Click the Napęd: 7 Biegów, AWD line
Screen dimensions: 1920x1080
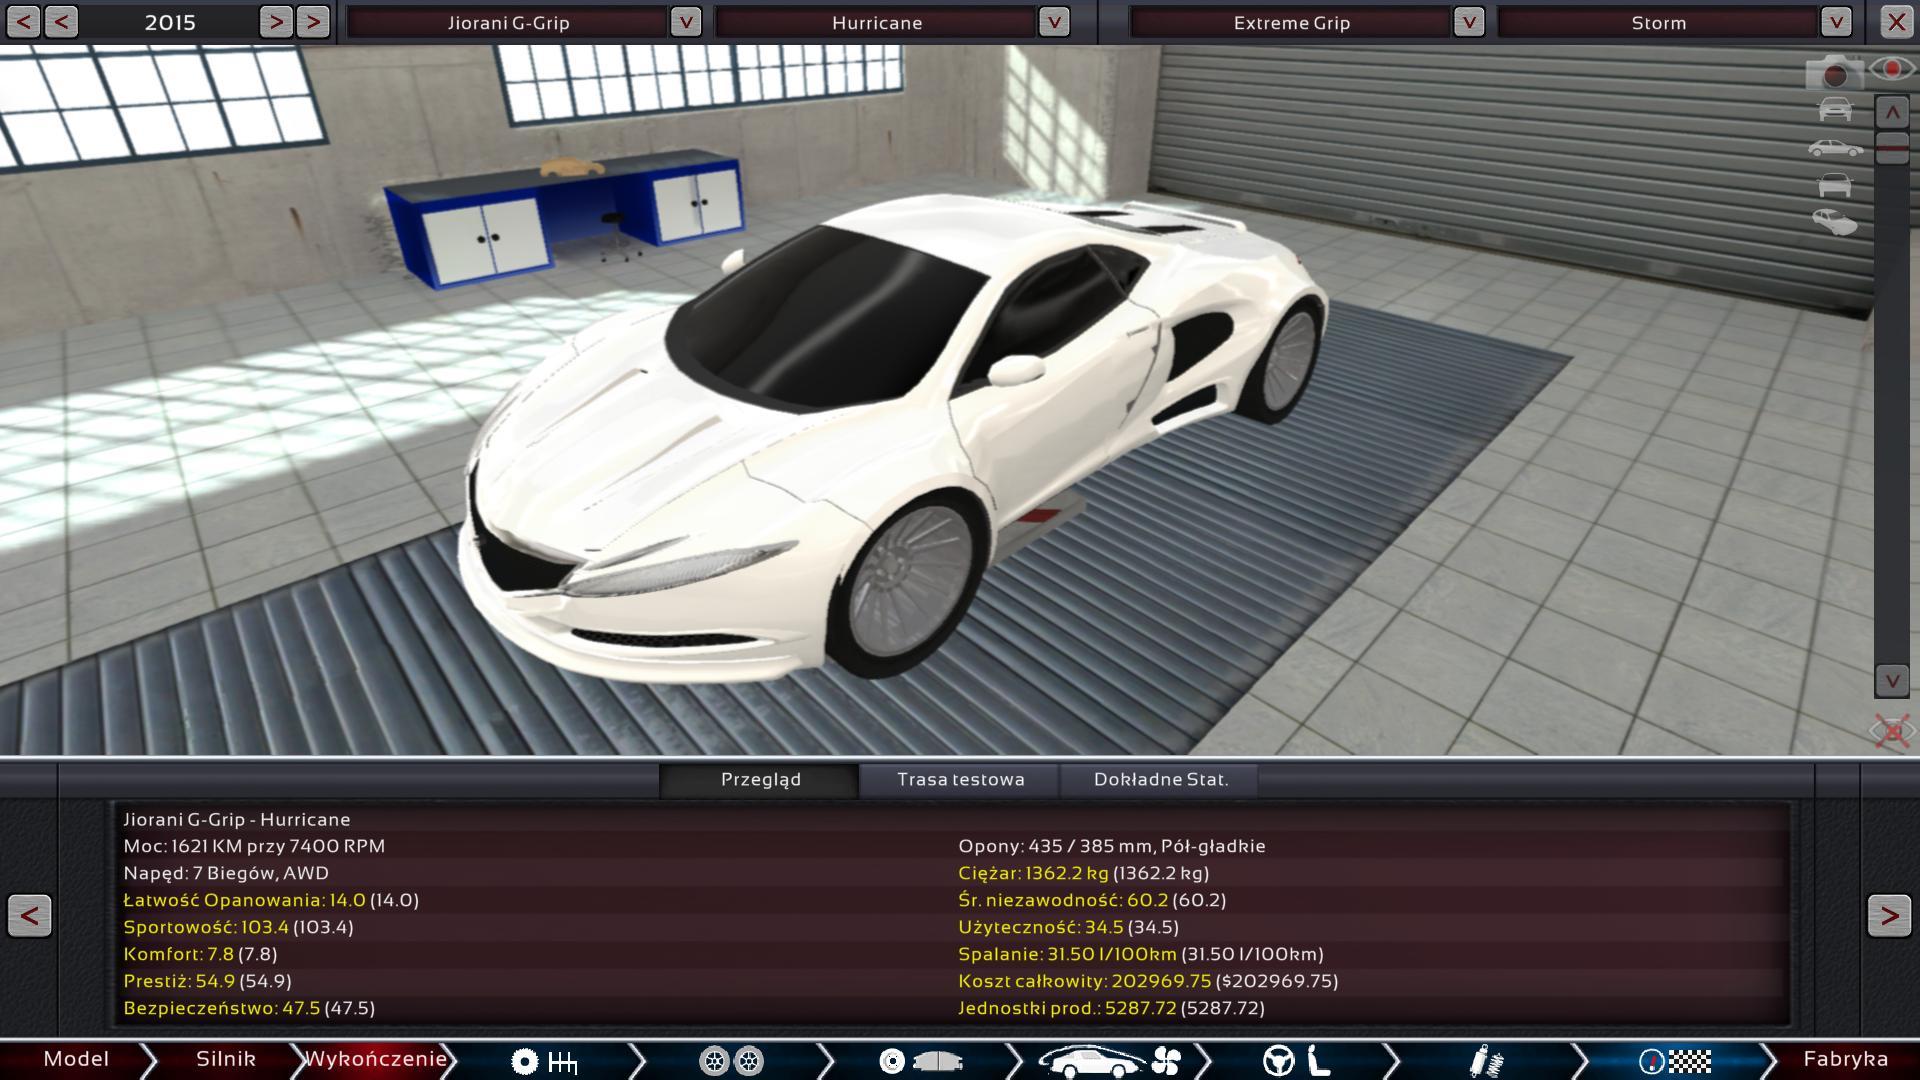point(226,873)
